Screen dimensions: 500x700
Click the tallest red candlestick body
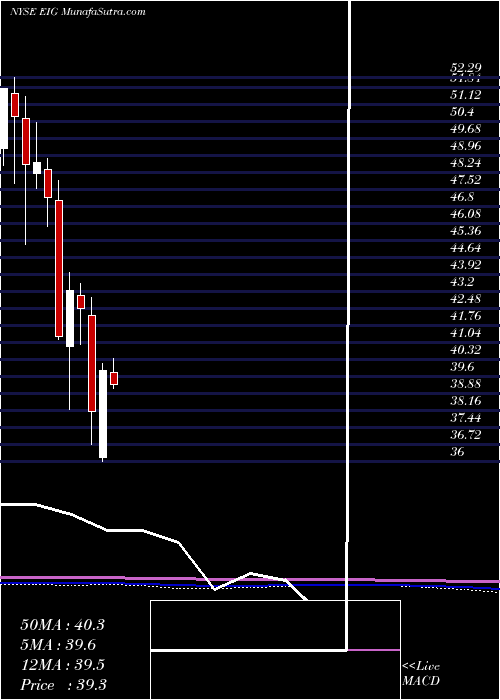pos(59,268)
